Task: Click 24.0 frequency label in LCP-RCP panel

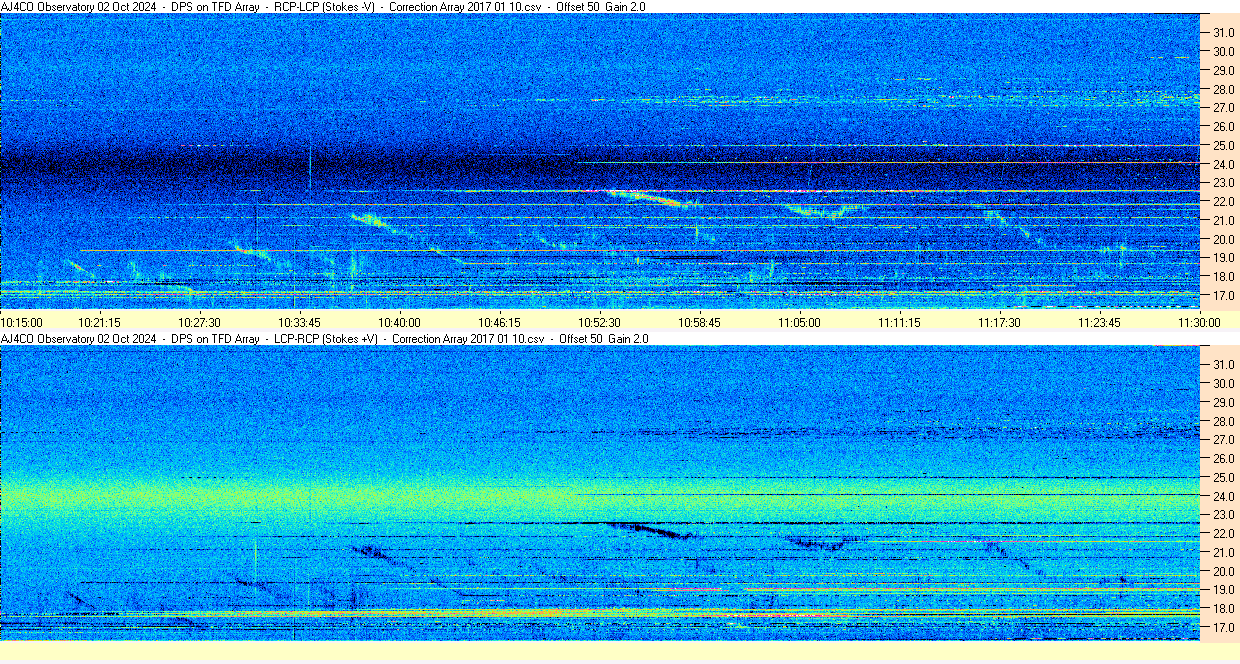Action: click(x=1224, y=496)
